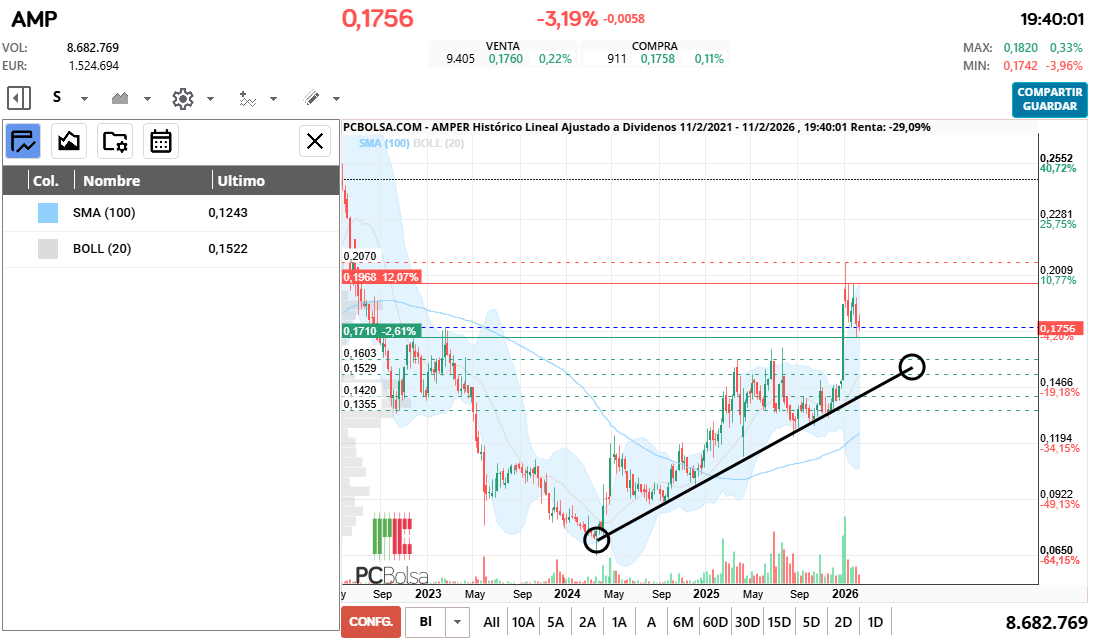The width and height of the screenshot is (1103, 643).
Task: Close the indicators panel with the X
Action: [315, 140]
